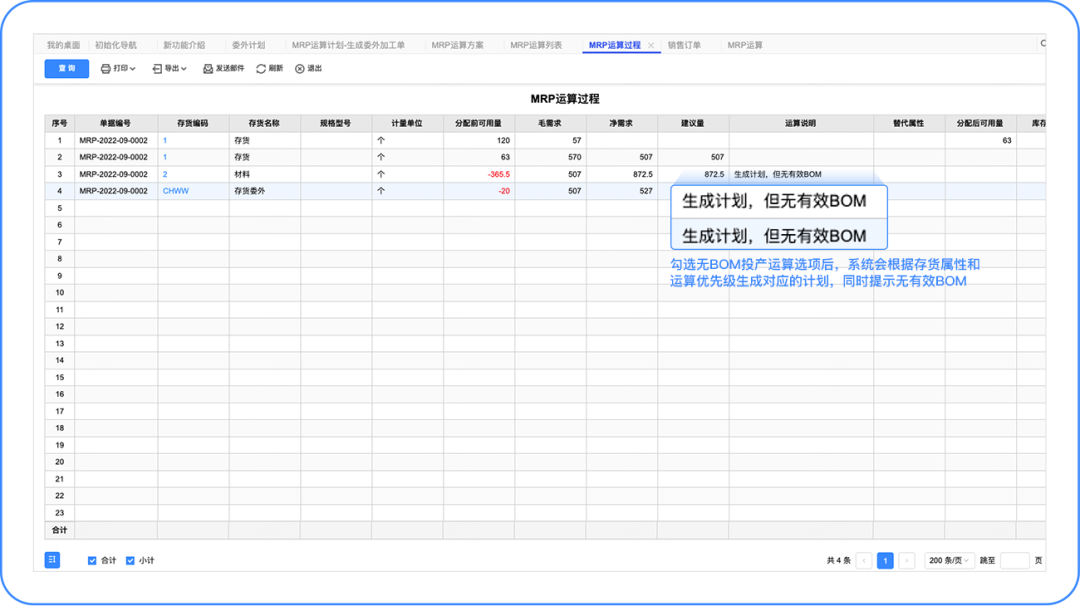Select the 570 毛需求 cell

tap(550, 157)
